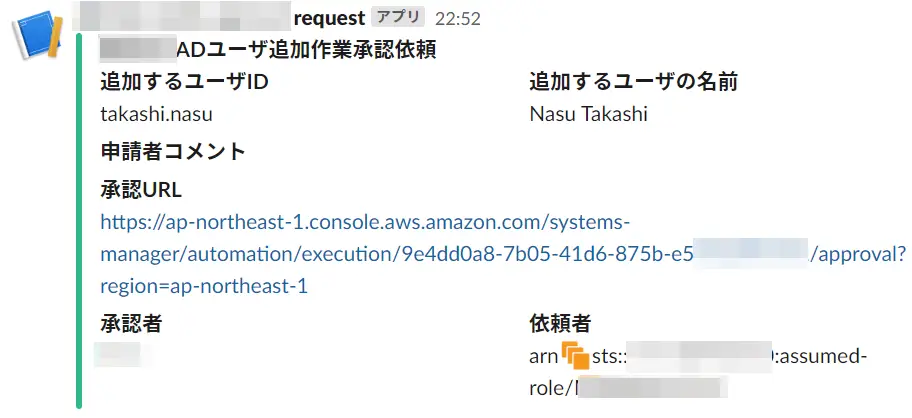Click the green attachment bar on the left
The height and width of the screenshot is (418, 912).
(x=79, y=221)
